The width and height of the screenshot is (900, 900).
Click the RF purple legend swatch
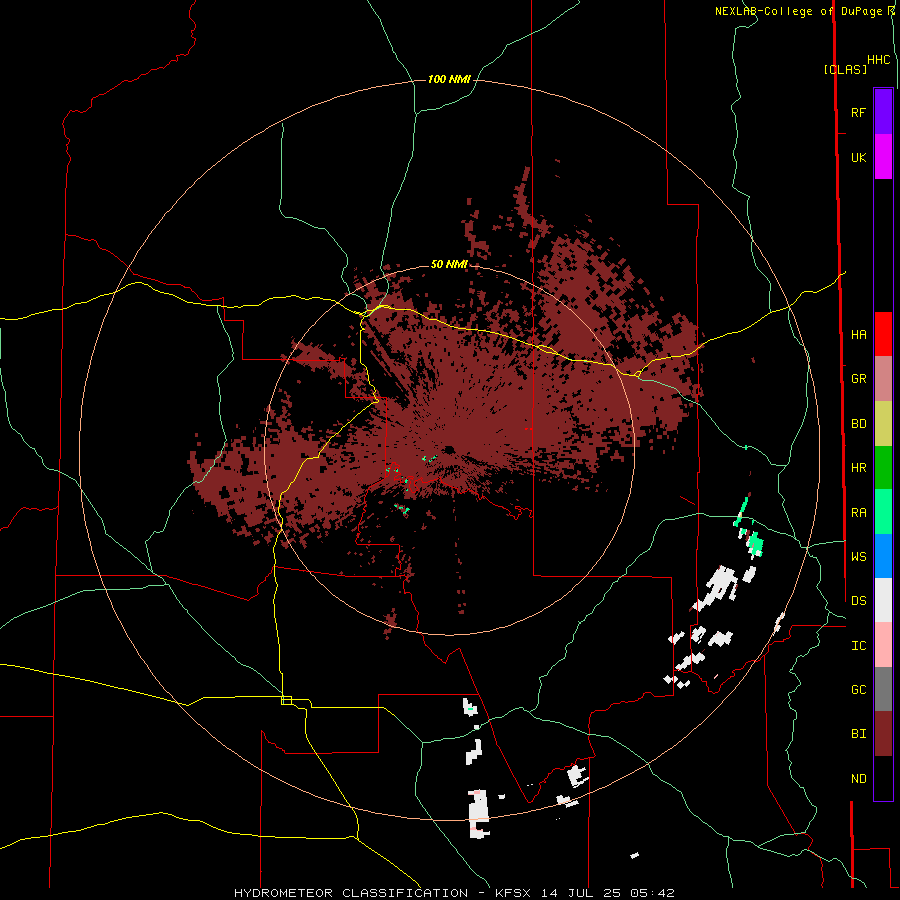(883, 112)
